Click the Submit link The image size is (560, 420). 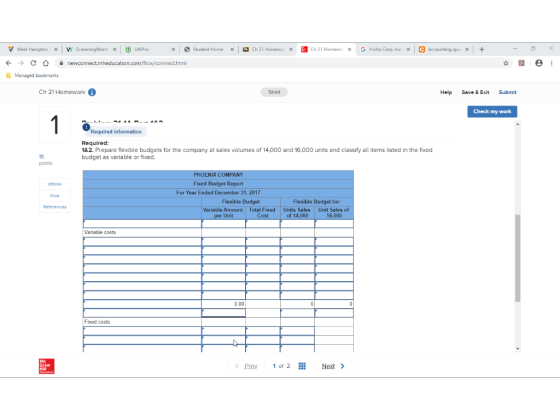(x=508, y=92)
